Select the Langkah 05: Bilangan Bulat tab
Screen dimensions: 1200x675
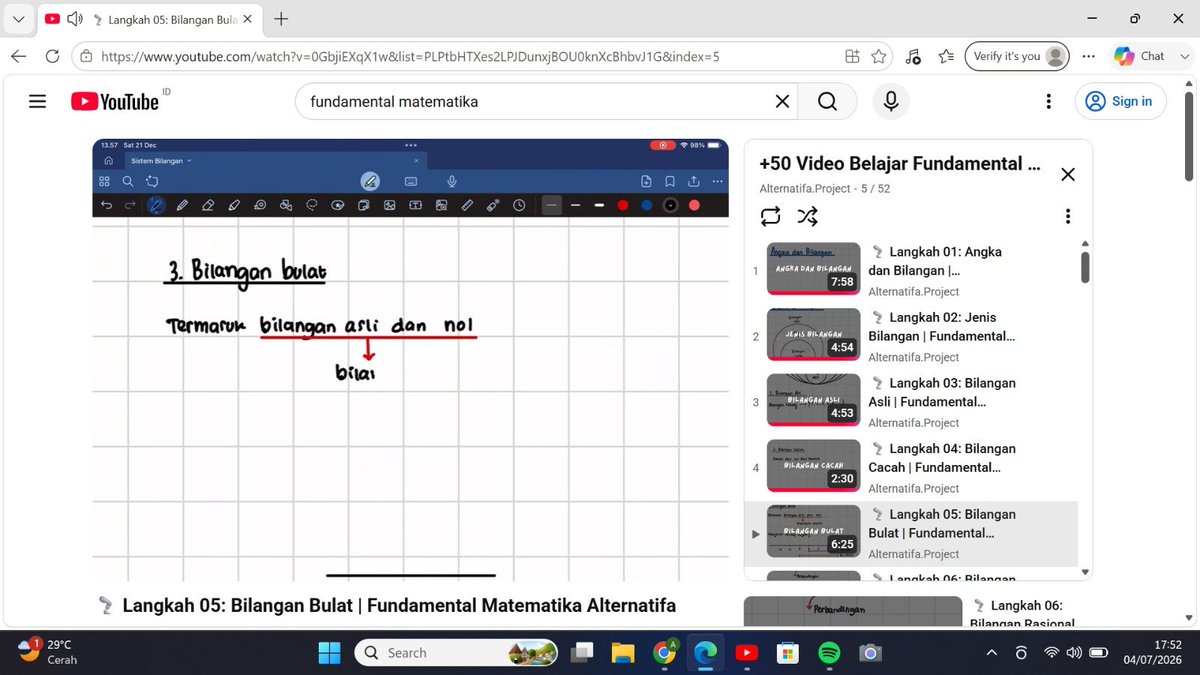click(x=150, y=19)
